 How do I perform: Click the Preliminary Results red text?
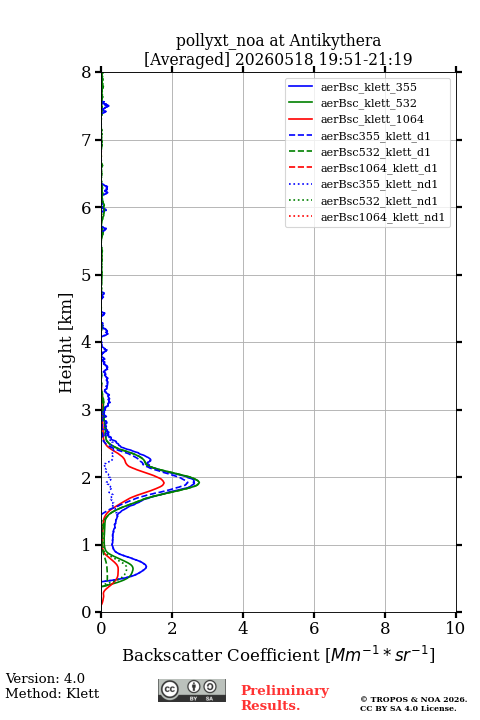pos(285,698)
